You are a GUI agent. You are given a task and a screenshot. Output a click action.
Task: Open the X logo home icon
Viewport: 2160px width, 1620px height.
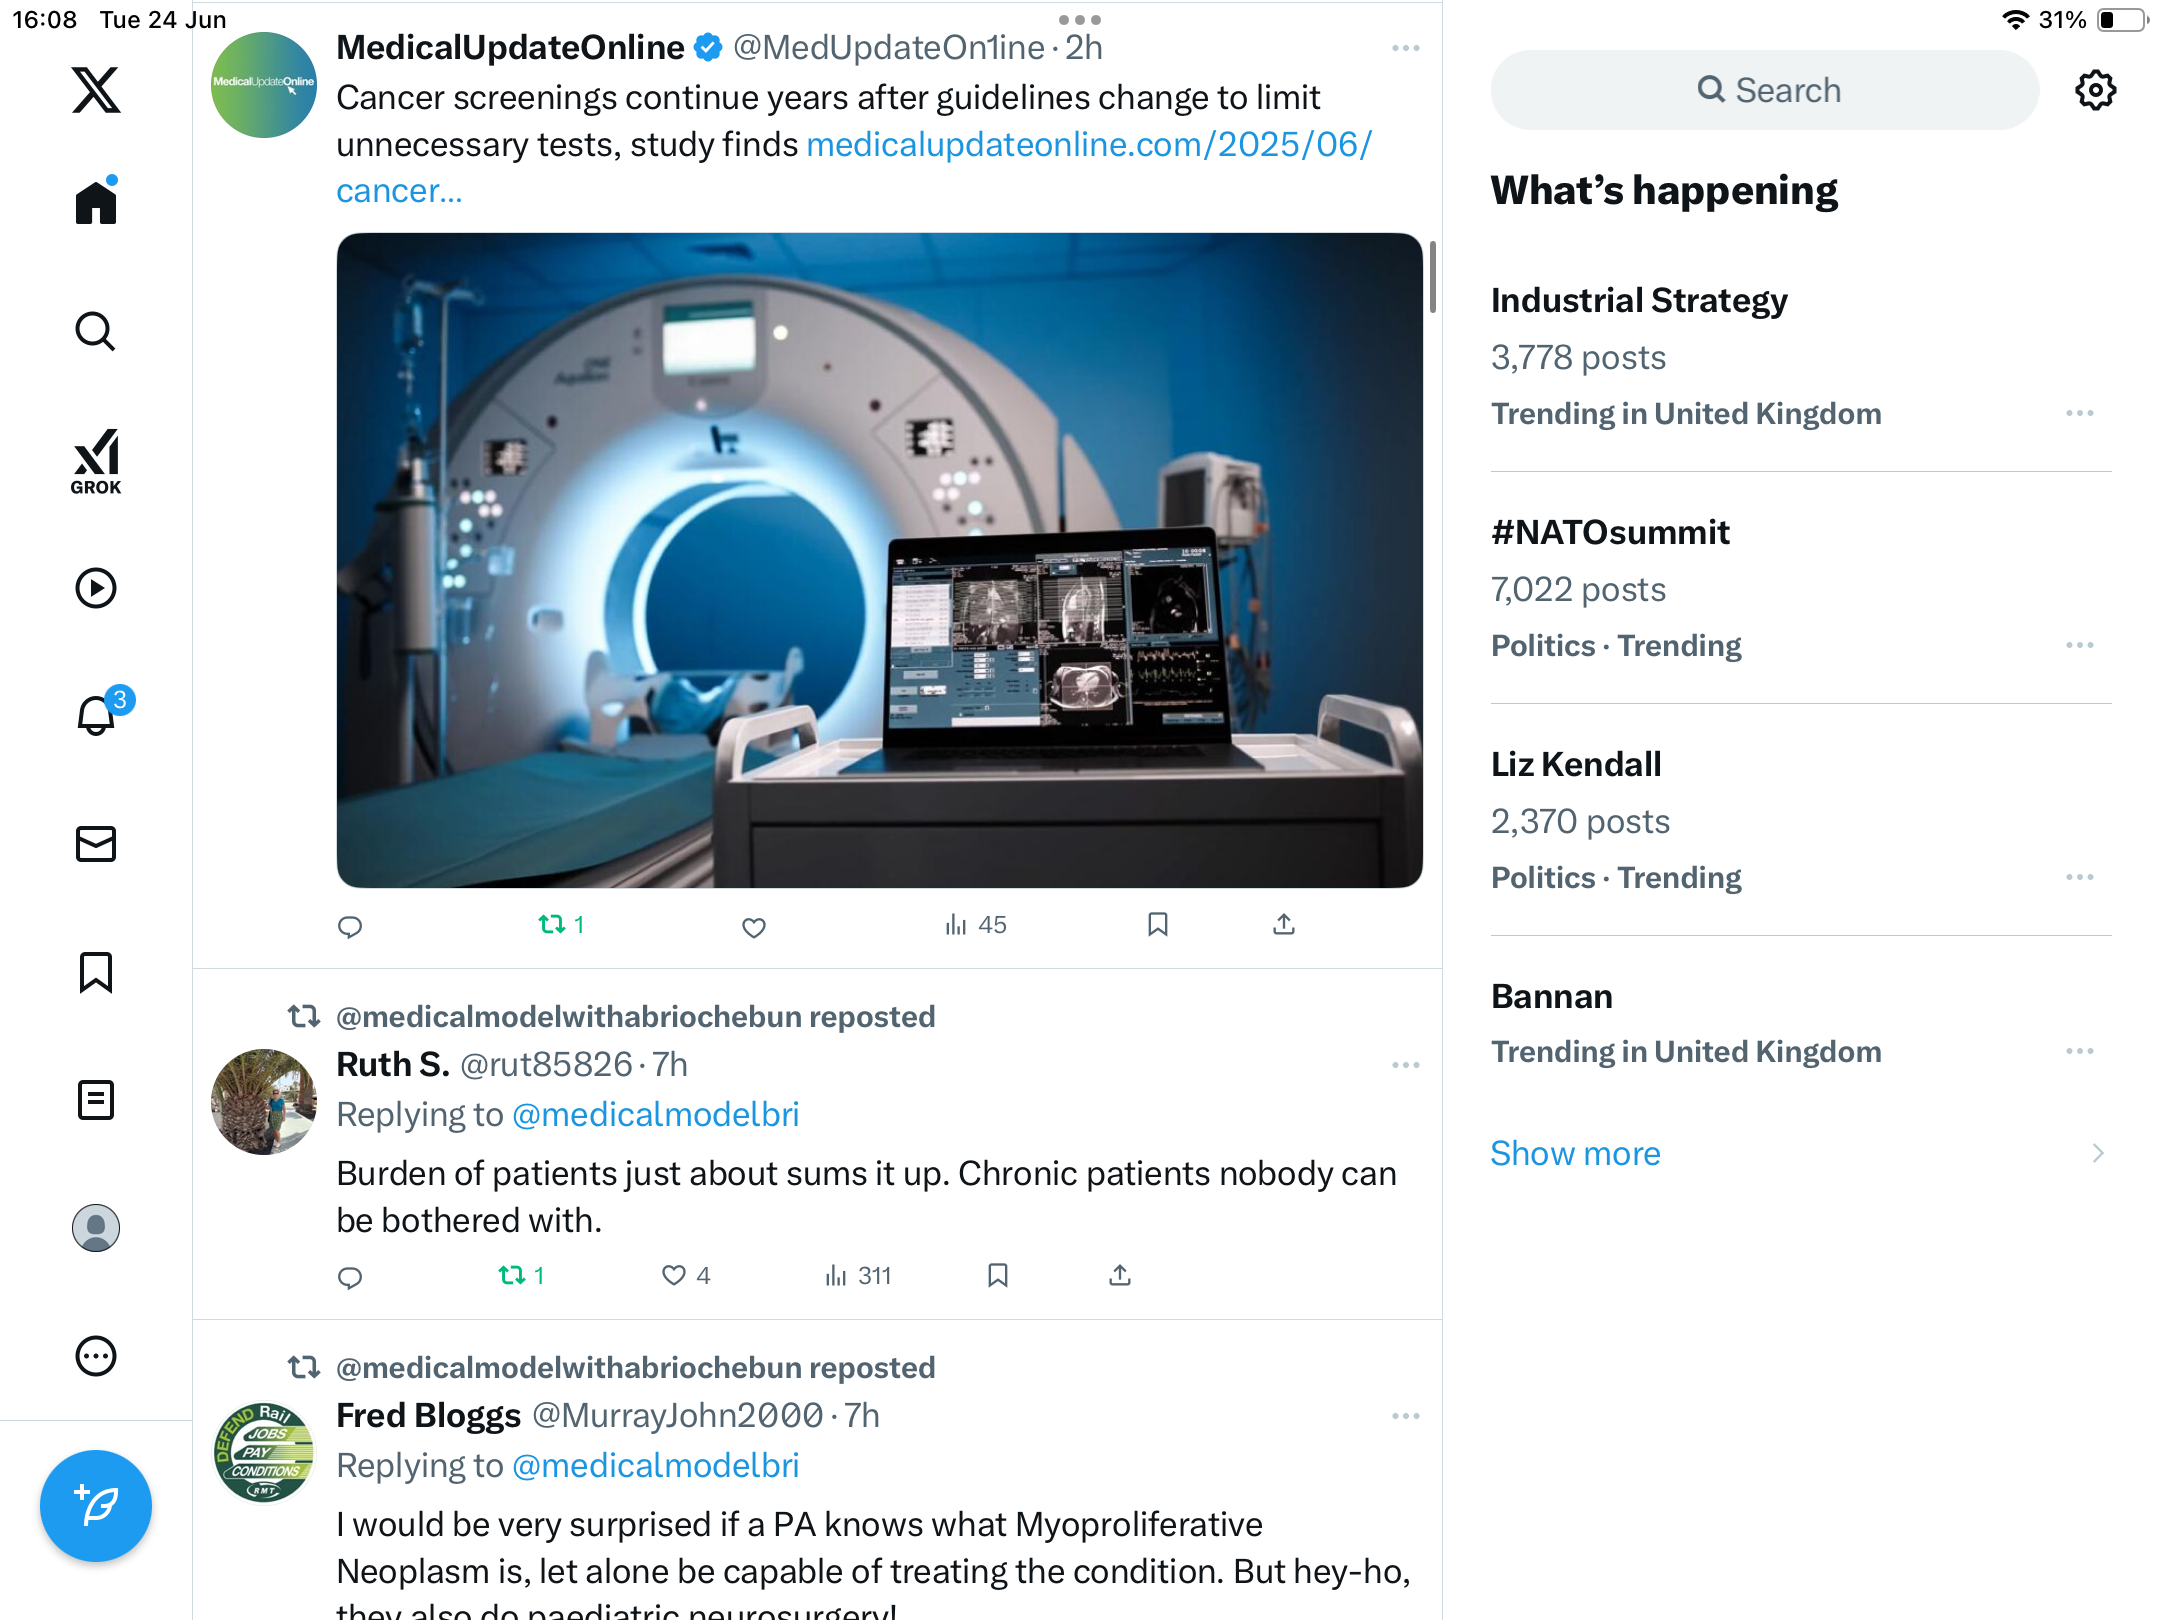click(96, 90)
